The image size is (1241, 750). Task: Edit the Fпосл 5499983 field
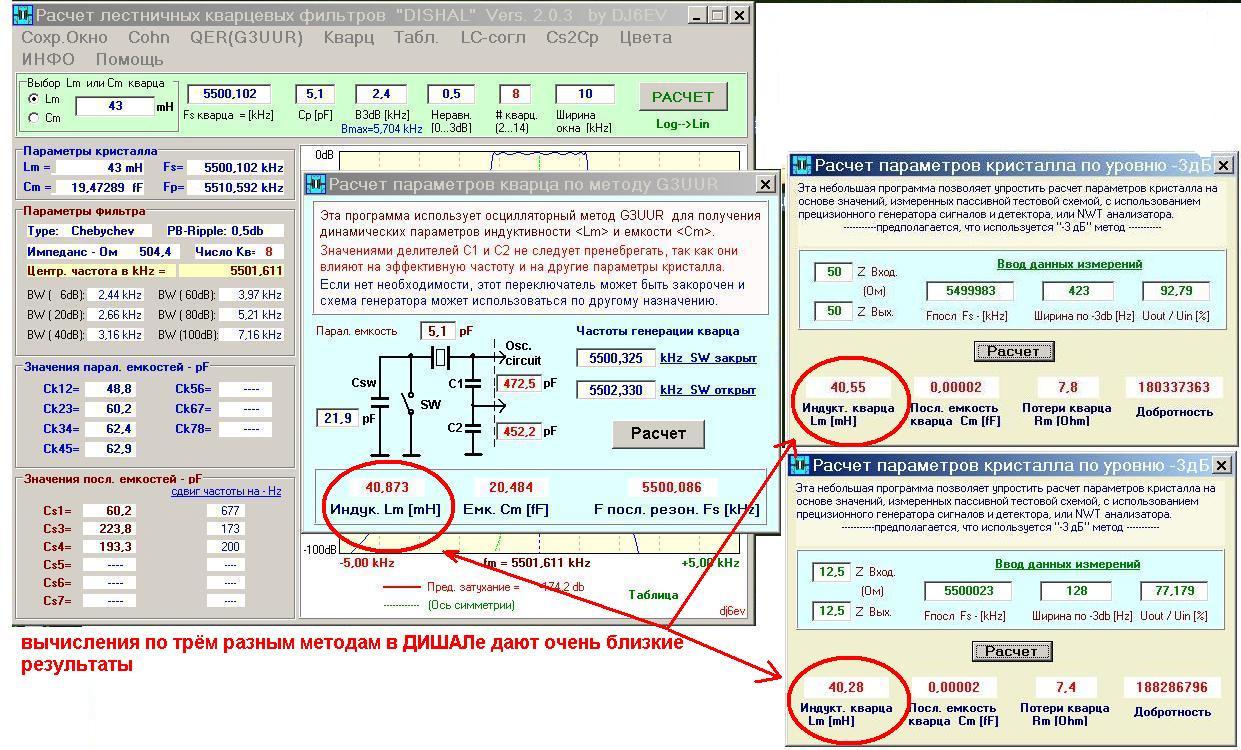968,291
